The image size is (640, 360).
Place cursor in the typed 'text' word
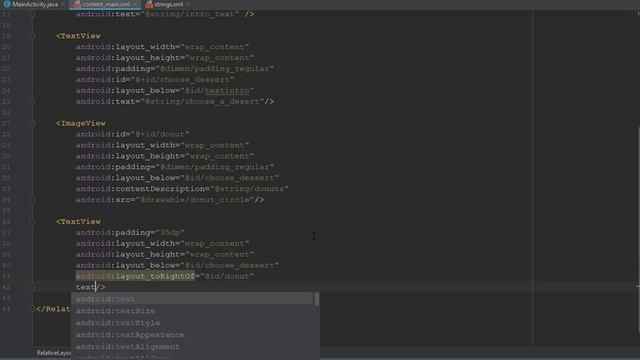(85, 287)
